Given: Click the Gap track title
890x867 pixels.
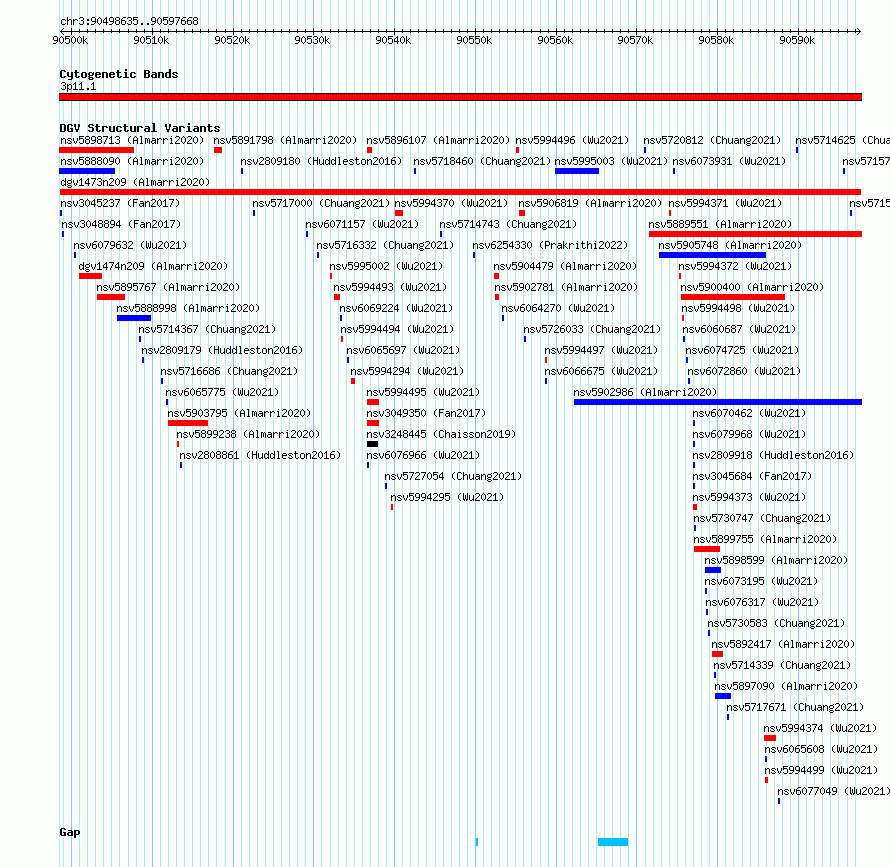Looking at the screenshot, I should pos(70,832).
